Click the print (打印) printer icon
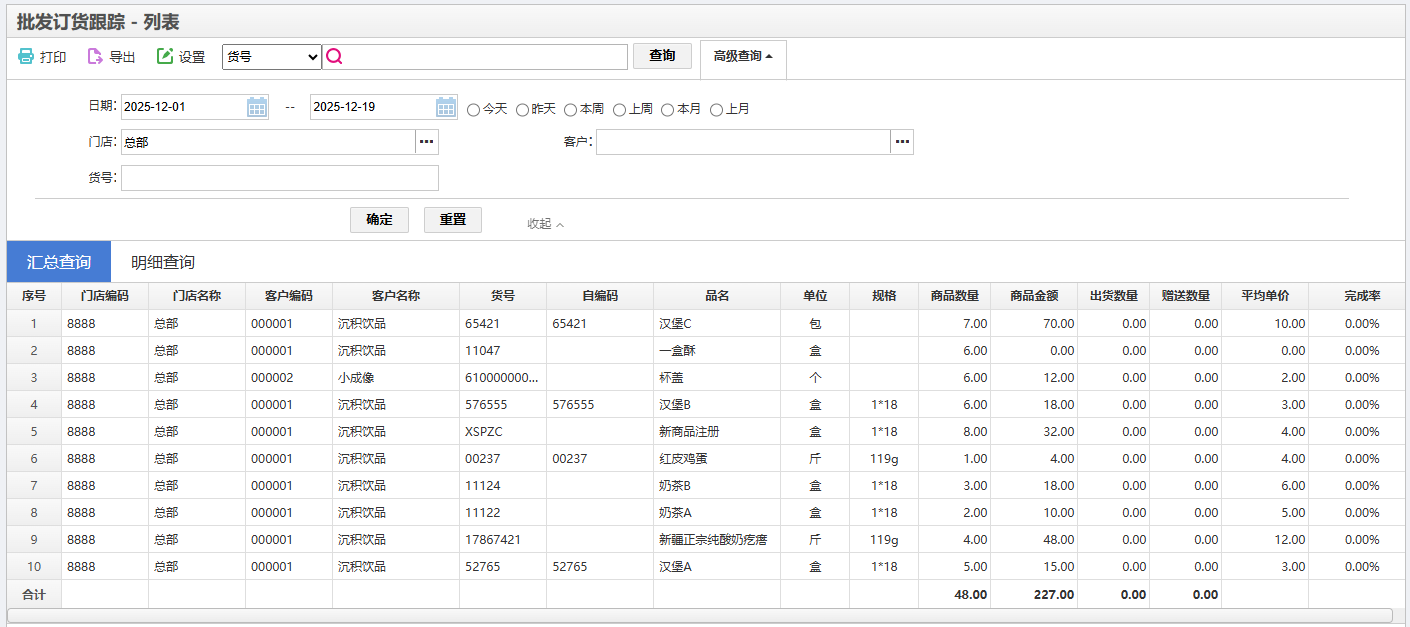This screenshot has height=627, width=1410. 26,57
